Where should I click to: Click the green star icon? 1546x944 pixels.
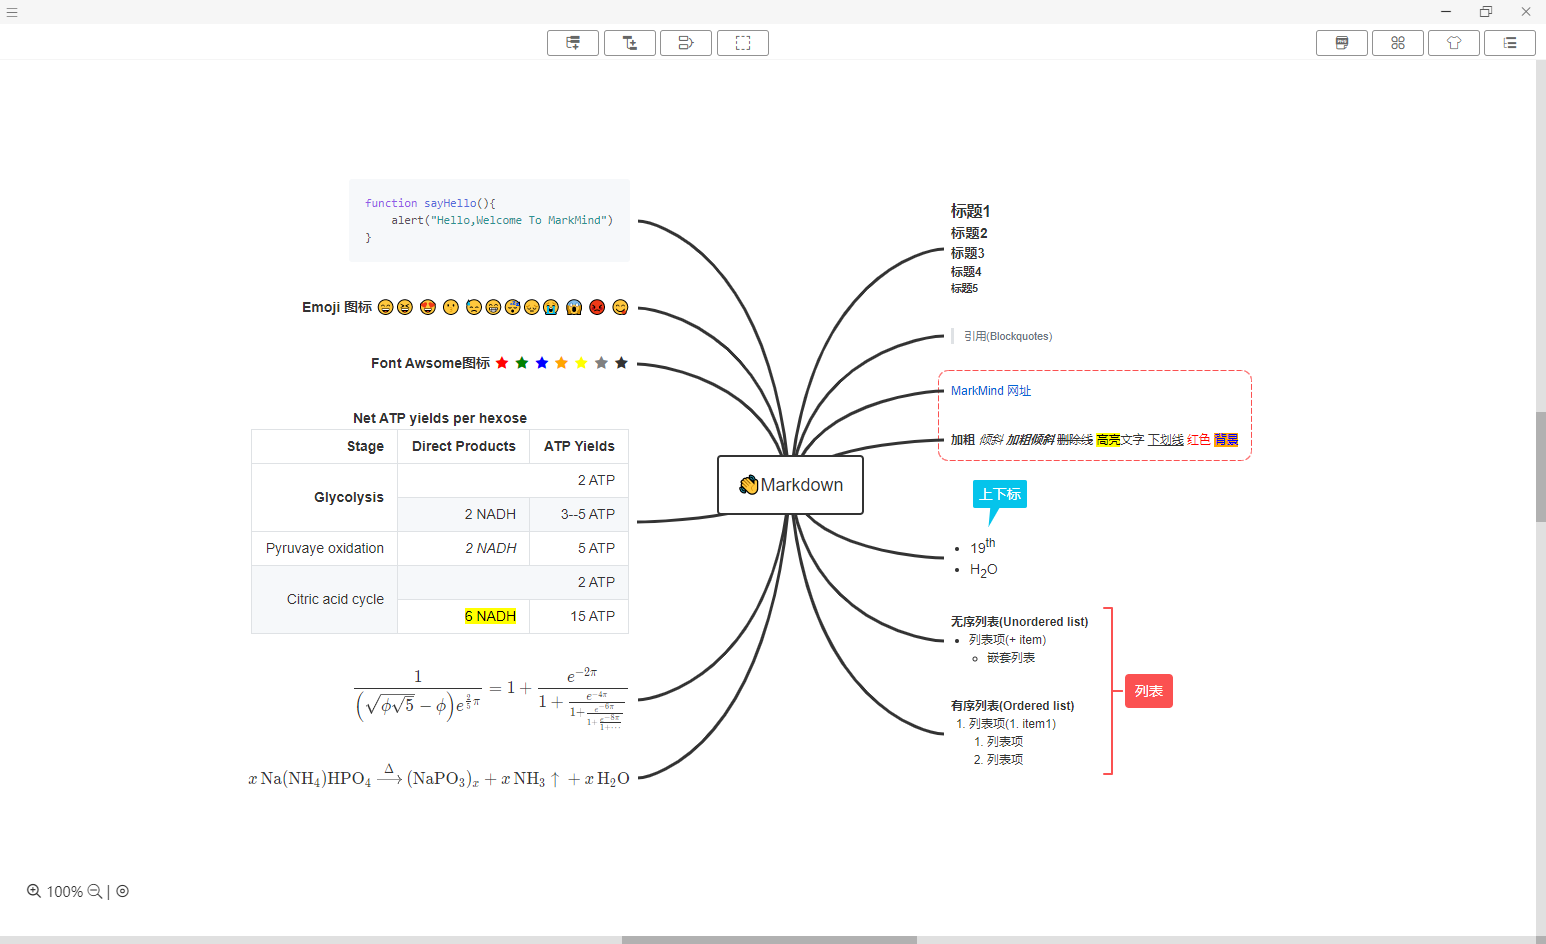click(522, 363)
